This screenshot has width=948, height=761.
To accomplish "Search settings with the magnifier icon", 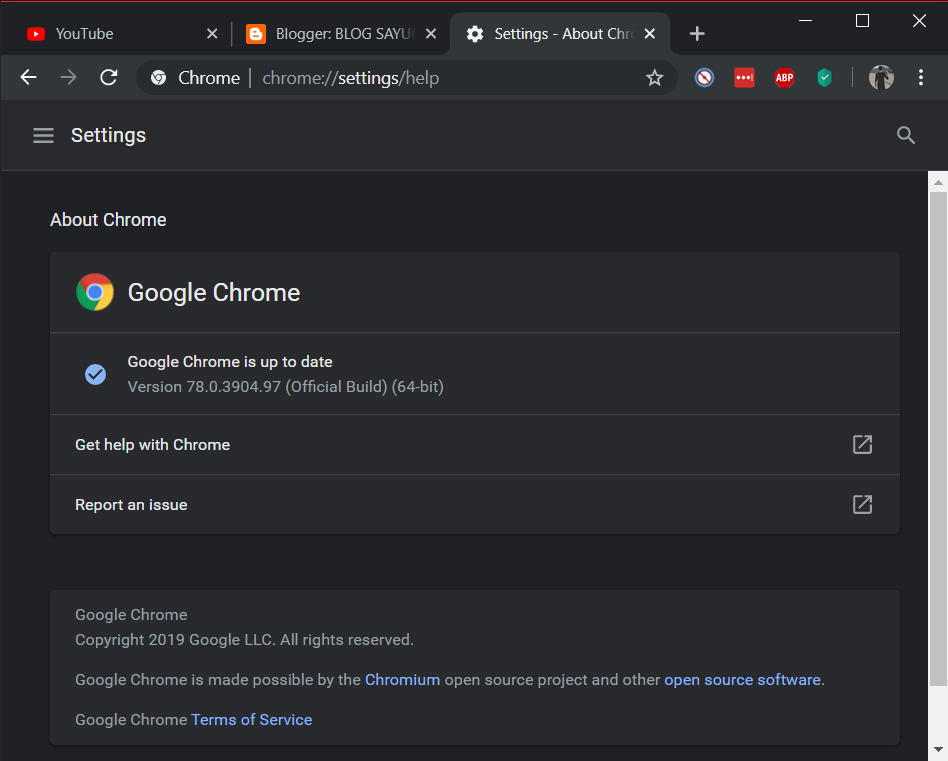I will click(906, 135).
